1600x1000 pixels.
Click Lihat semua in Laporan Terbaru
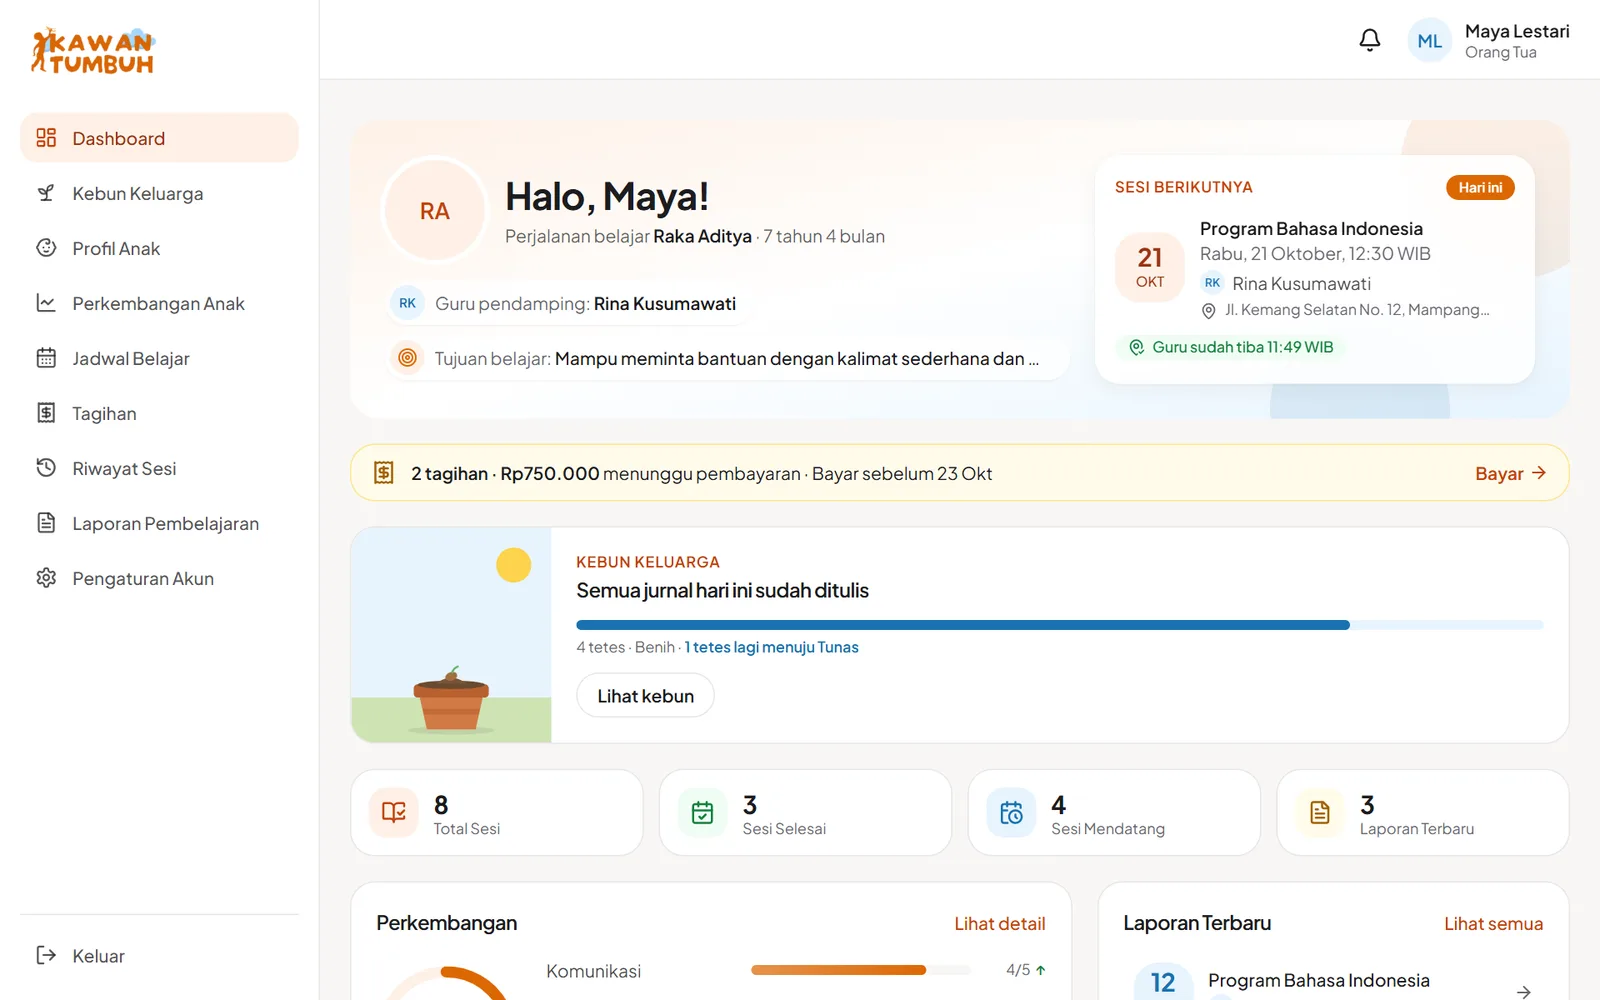[1493, 923]
